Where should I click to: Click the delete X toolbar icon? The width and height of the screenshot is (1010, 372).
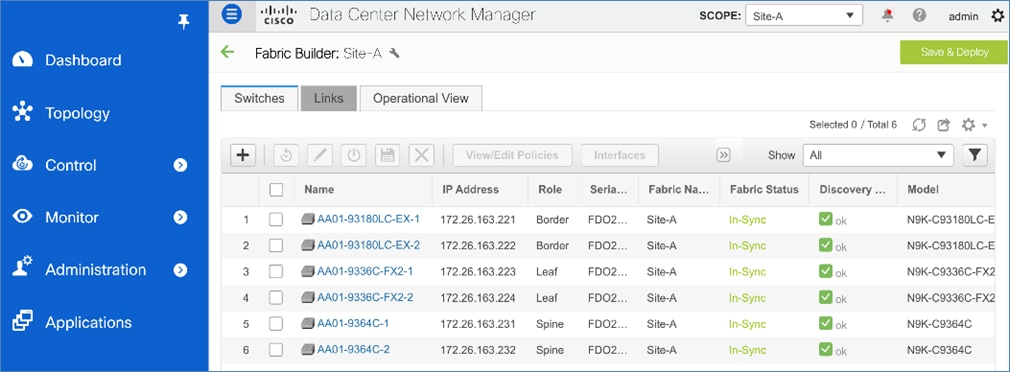tap(421, 155)
